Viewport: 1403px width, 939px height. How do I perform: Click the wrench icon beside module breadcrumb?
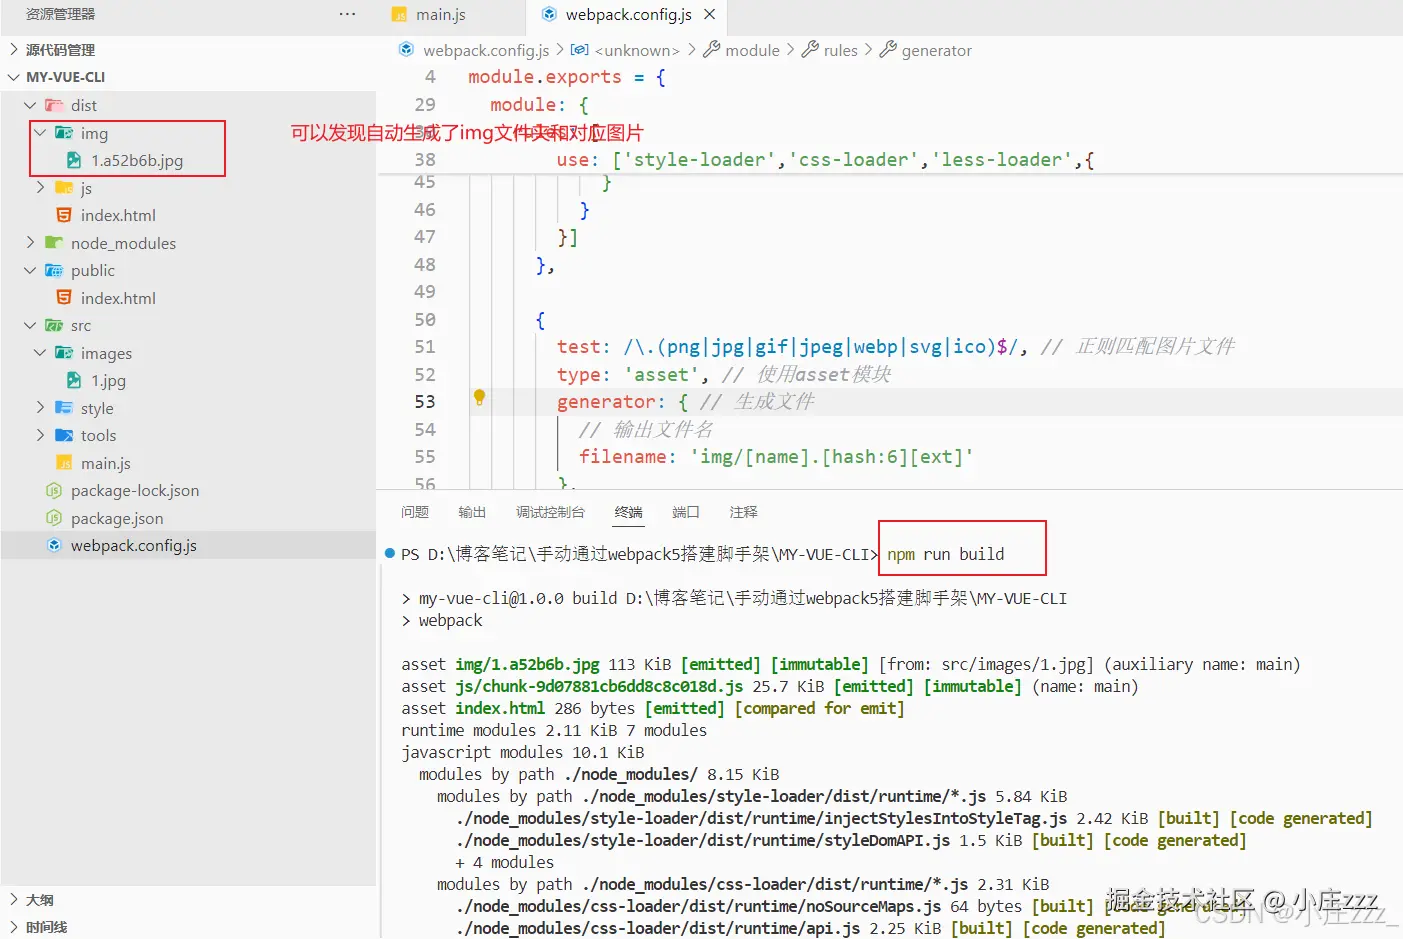[x=711, y=49]
